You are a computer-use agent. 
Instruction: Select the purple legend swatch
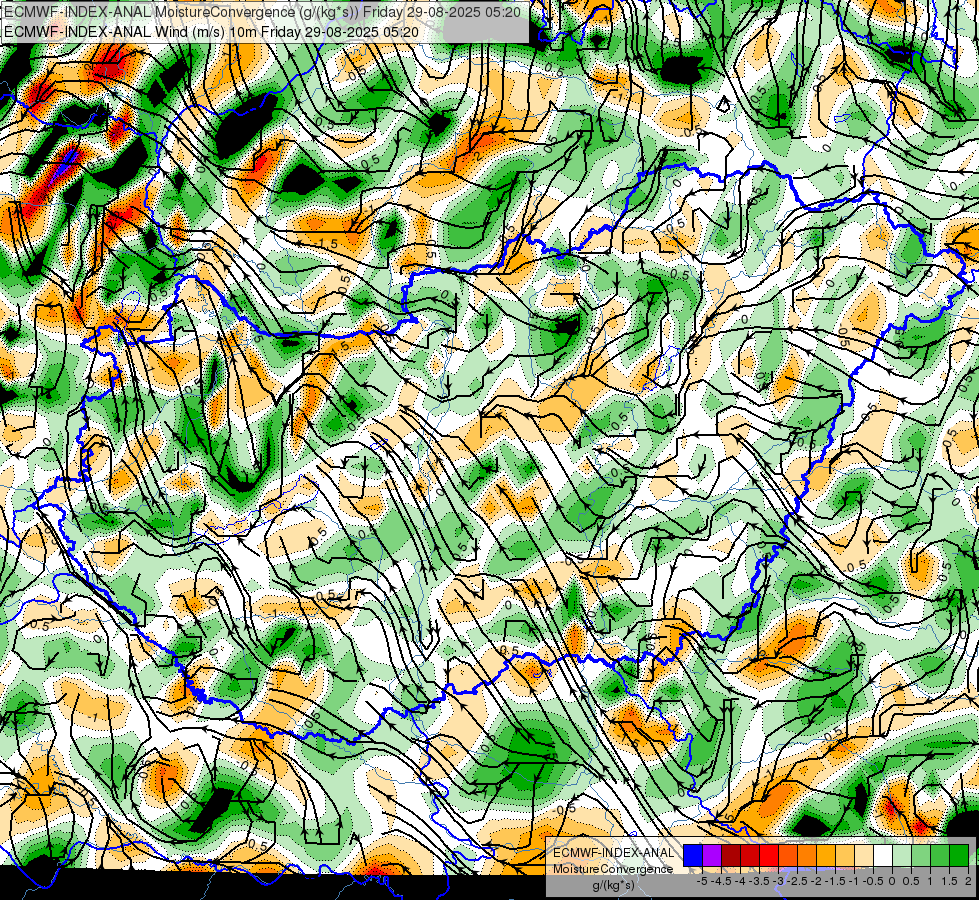click(x=712, y=855)
